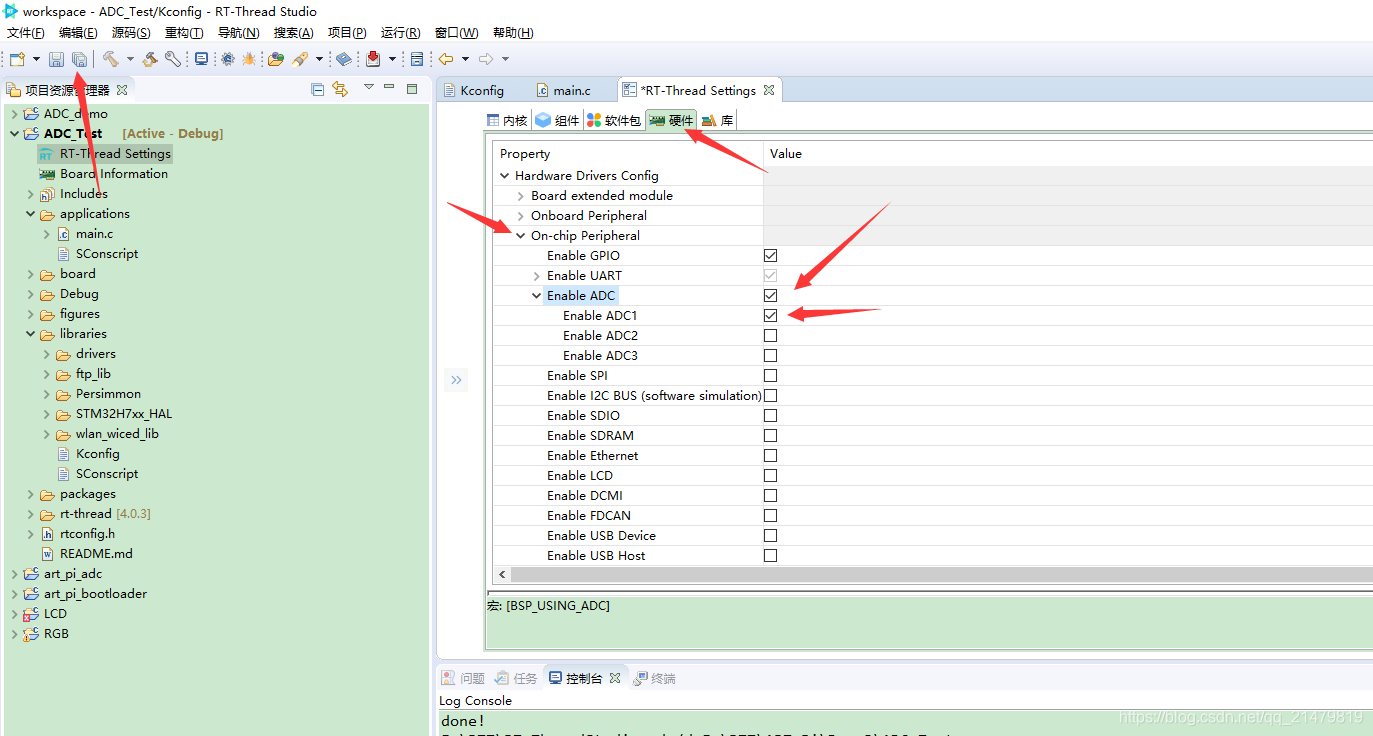Collapse all in project explorer
The height and width of the screenshot is (736, 1373).
[x=318, y=89]
